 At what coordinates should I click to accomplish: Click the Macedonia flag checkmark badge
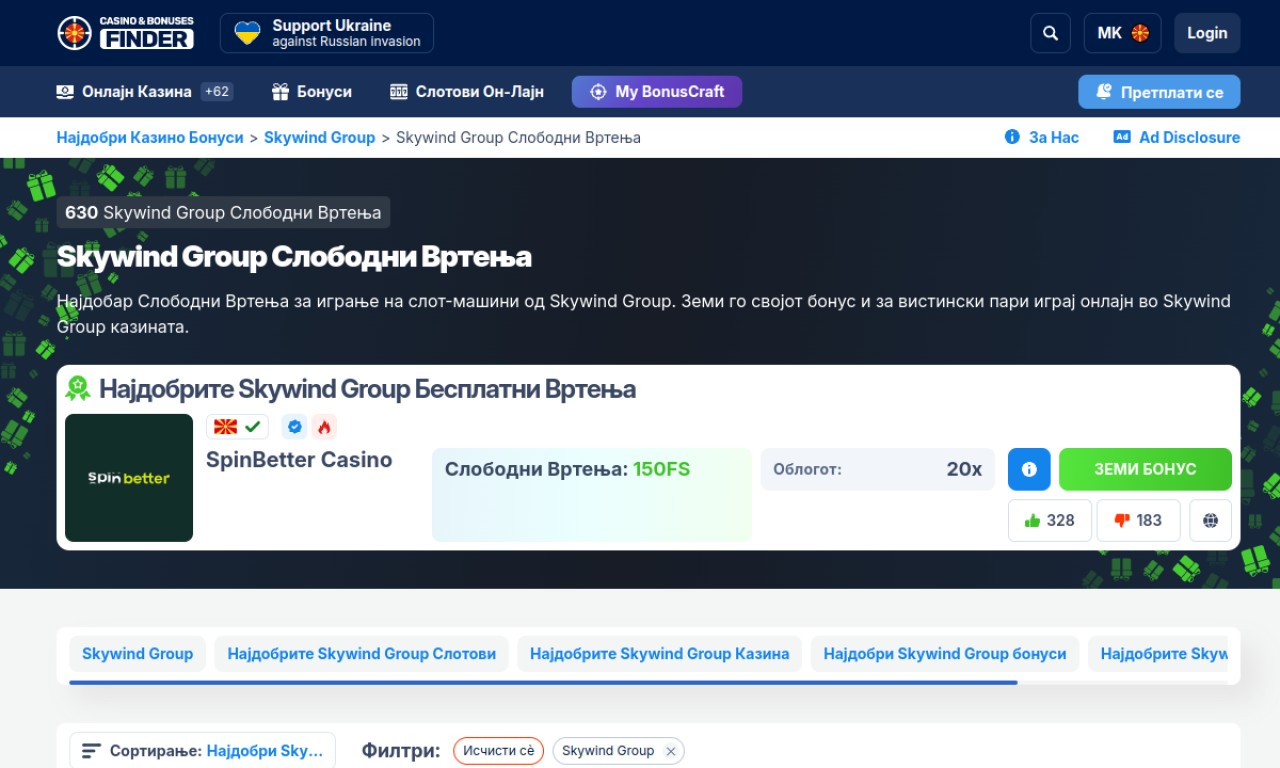[237, 427]
